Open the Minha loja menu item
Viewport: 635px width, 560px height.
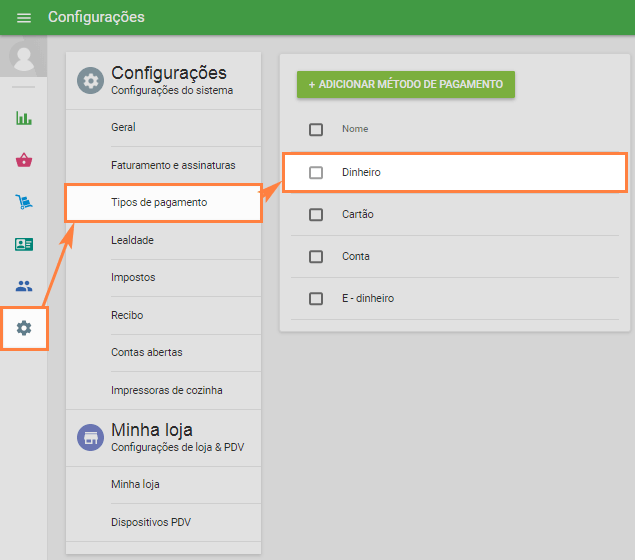coord(164,485)
